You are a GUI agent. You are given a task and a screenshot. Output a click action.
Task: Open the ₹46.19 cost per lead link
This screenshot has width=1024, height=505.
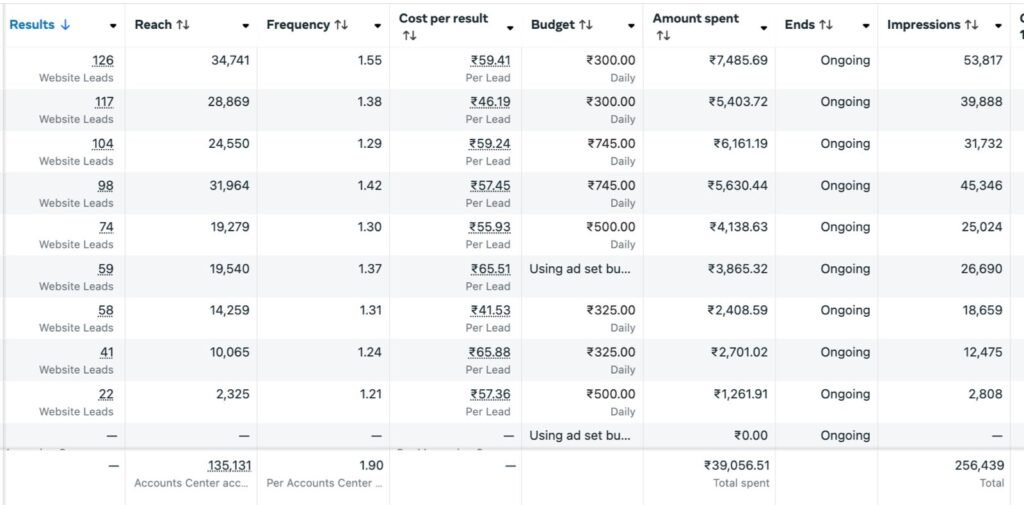pos(490,102)
